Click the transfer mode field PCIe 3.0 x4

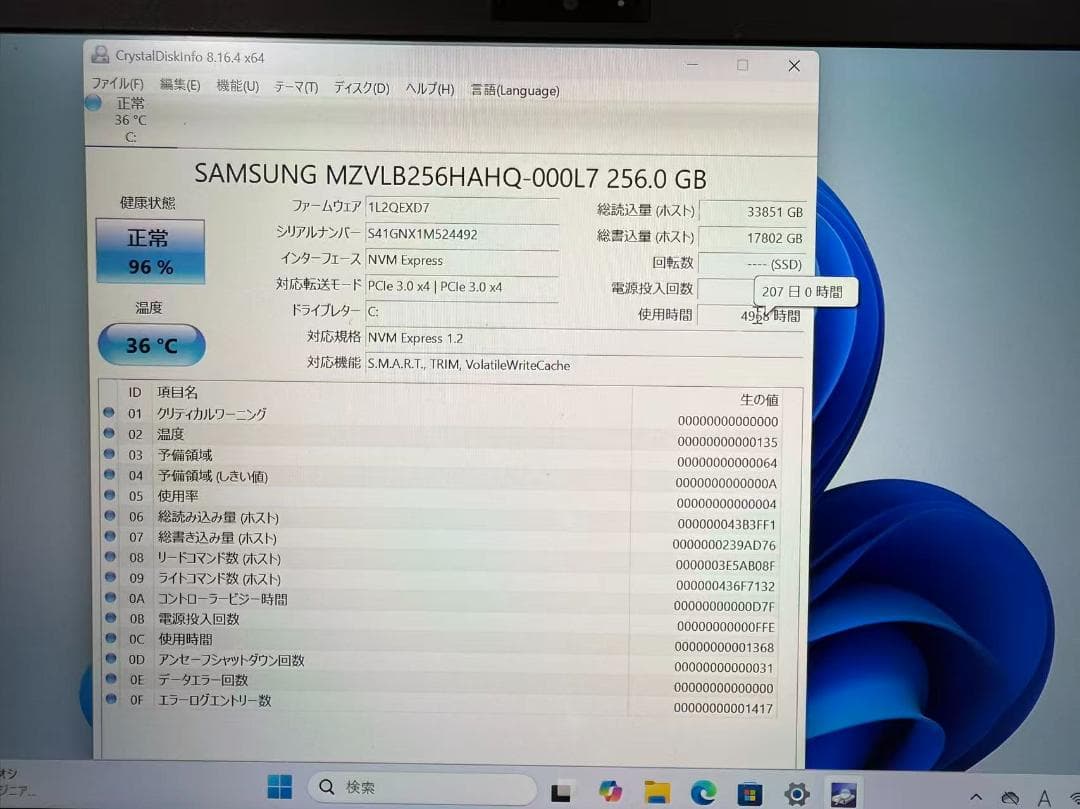(x=461, y=286)
